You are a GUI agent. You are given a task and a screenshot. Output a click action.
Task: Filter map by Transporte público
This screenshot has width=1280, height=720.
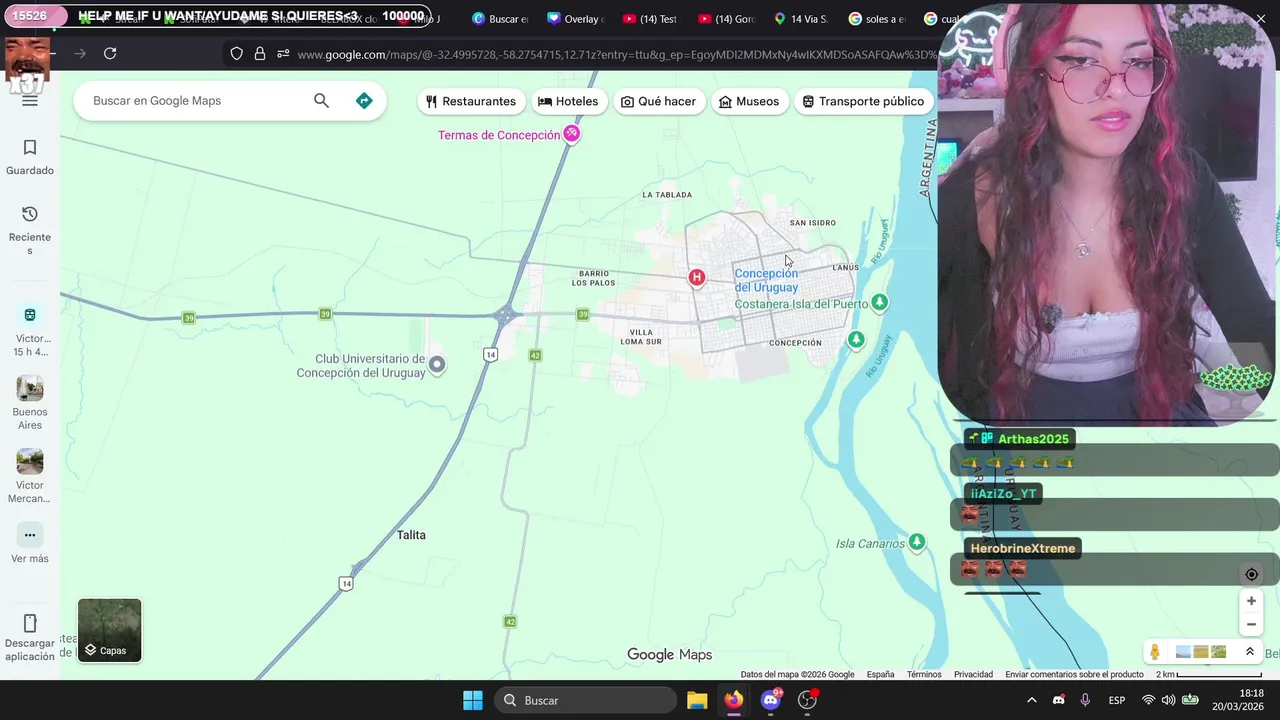(863, 101)
